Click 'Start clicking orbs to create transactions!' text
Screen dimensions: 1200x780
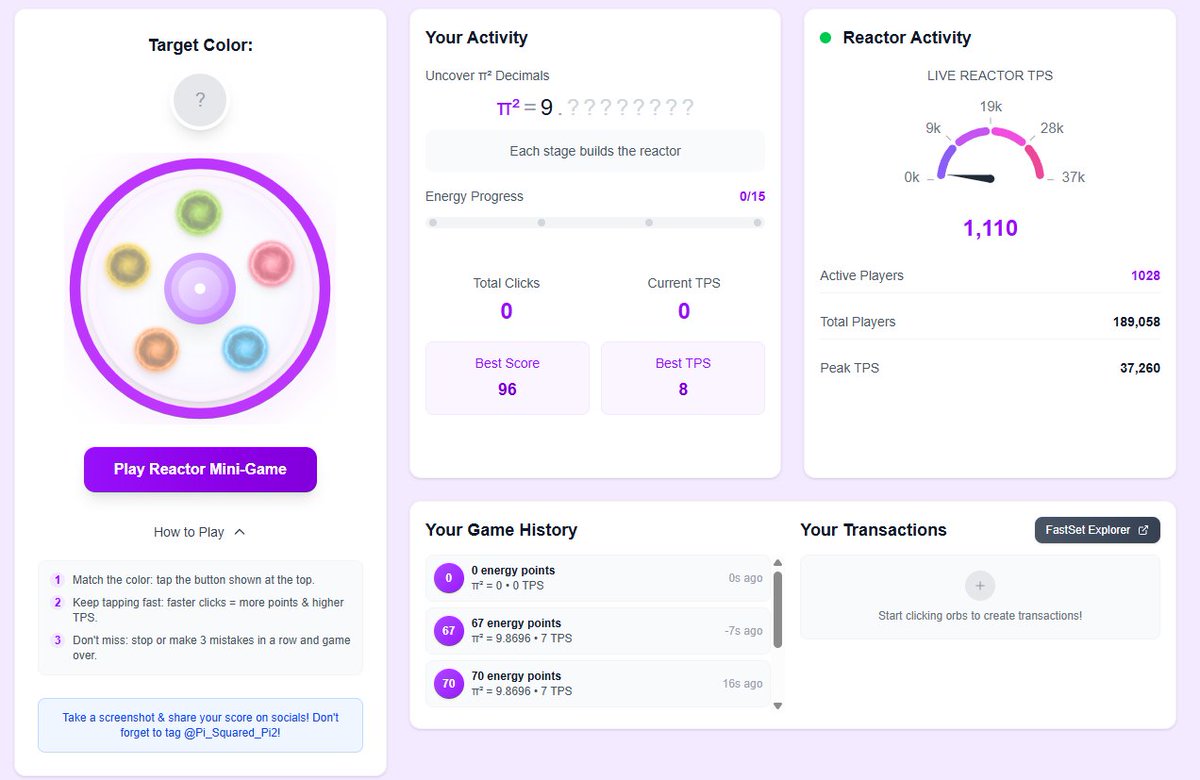980,616
